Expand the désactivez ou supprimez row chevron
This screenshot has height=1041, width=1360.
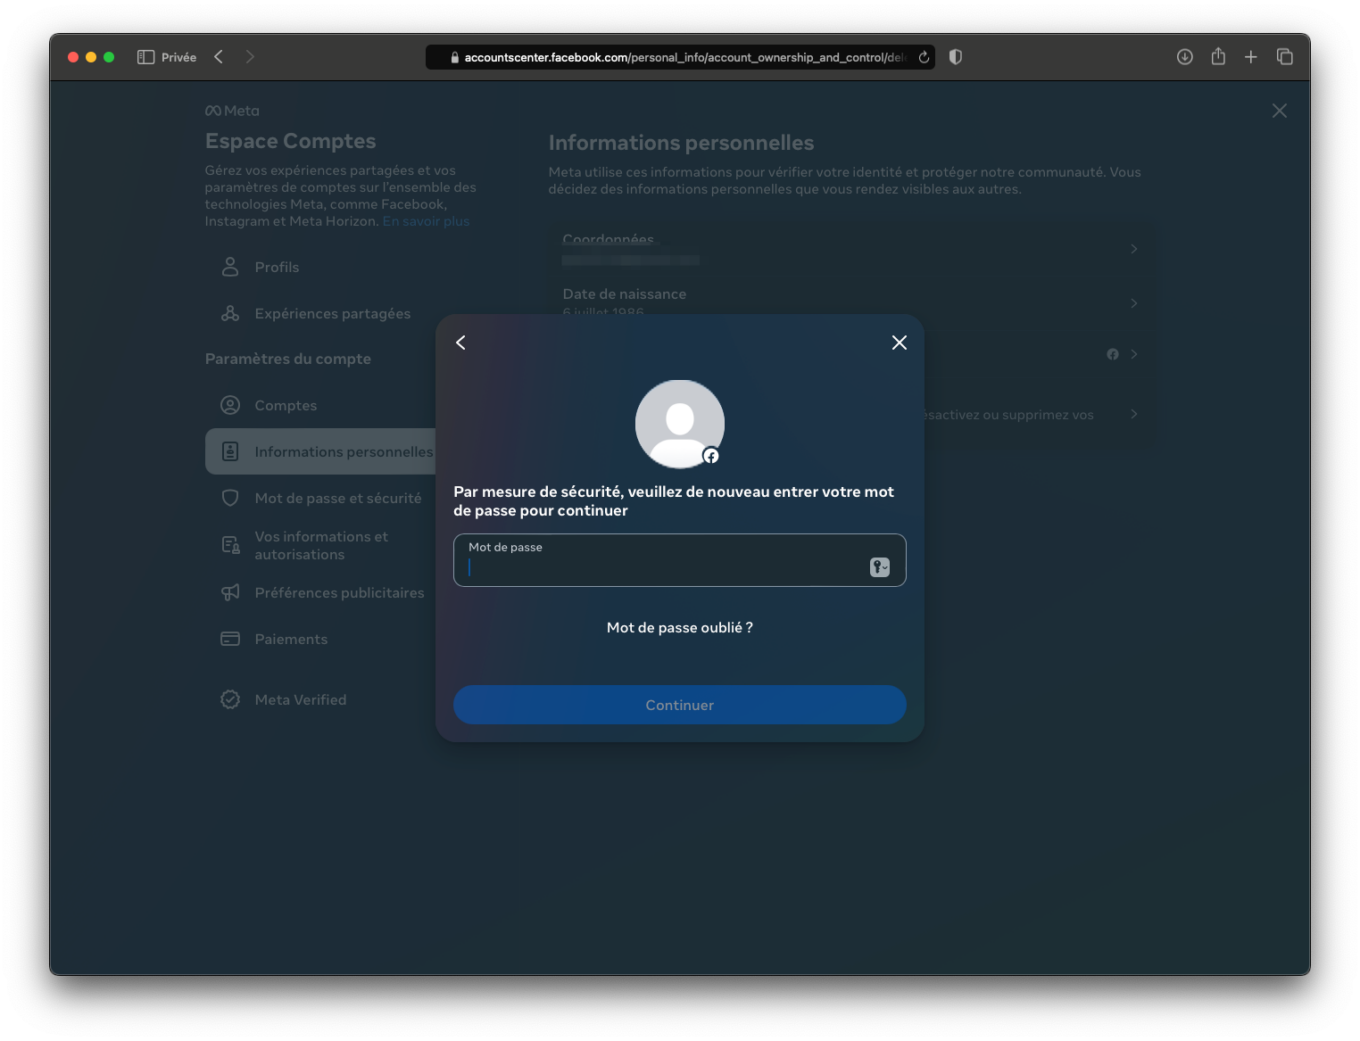[1134, 414]
